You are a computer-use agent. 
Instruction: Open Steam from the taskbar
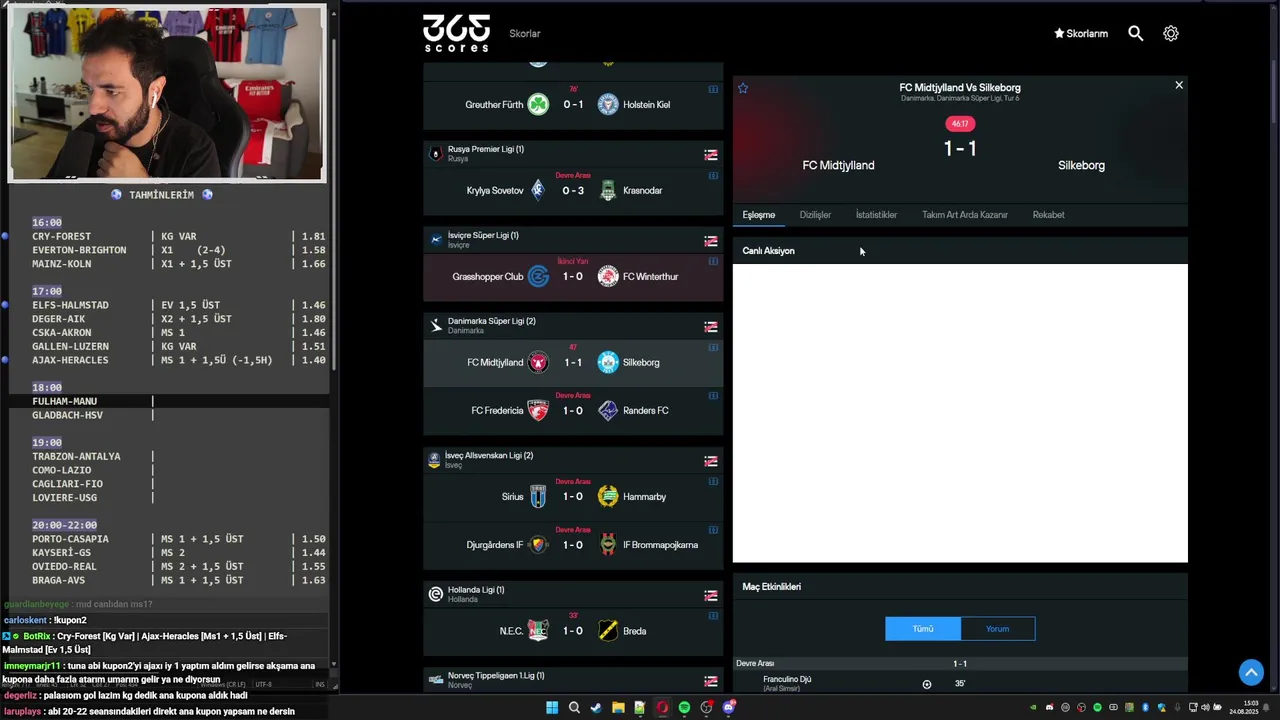[596, 708]
